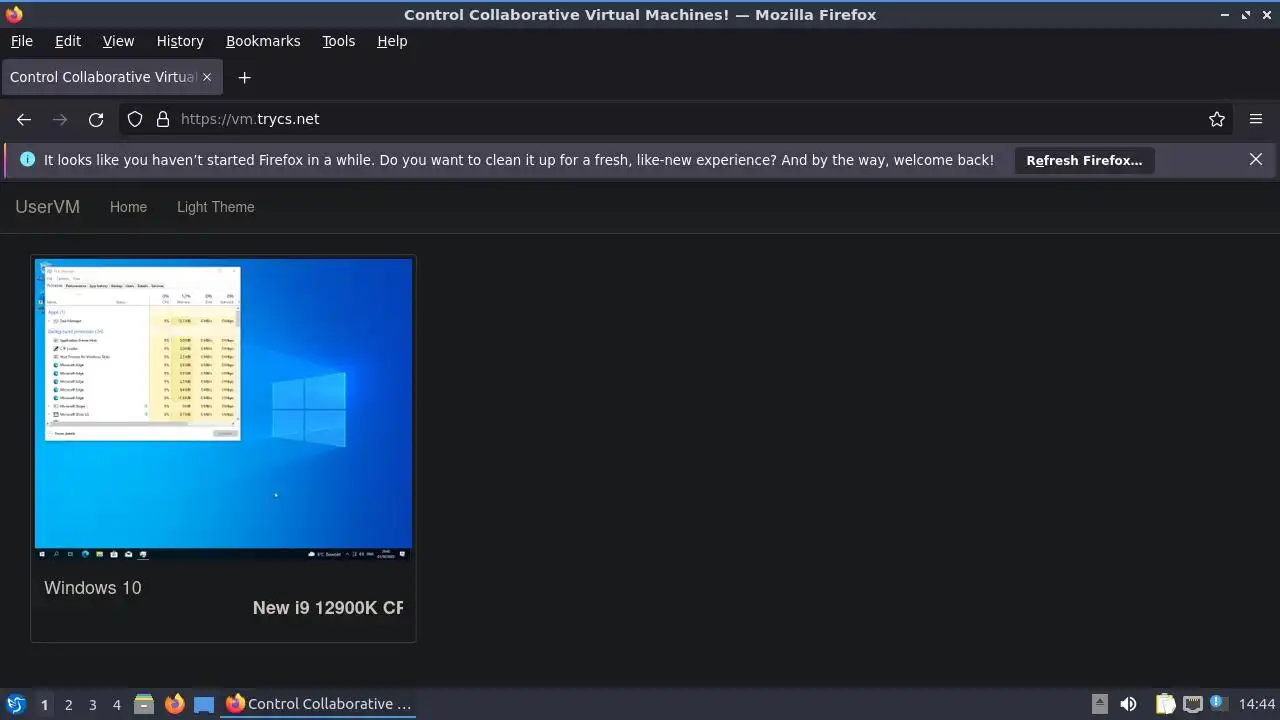Click the Windows 10 VM title

[x=93, y=588]
